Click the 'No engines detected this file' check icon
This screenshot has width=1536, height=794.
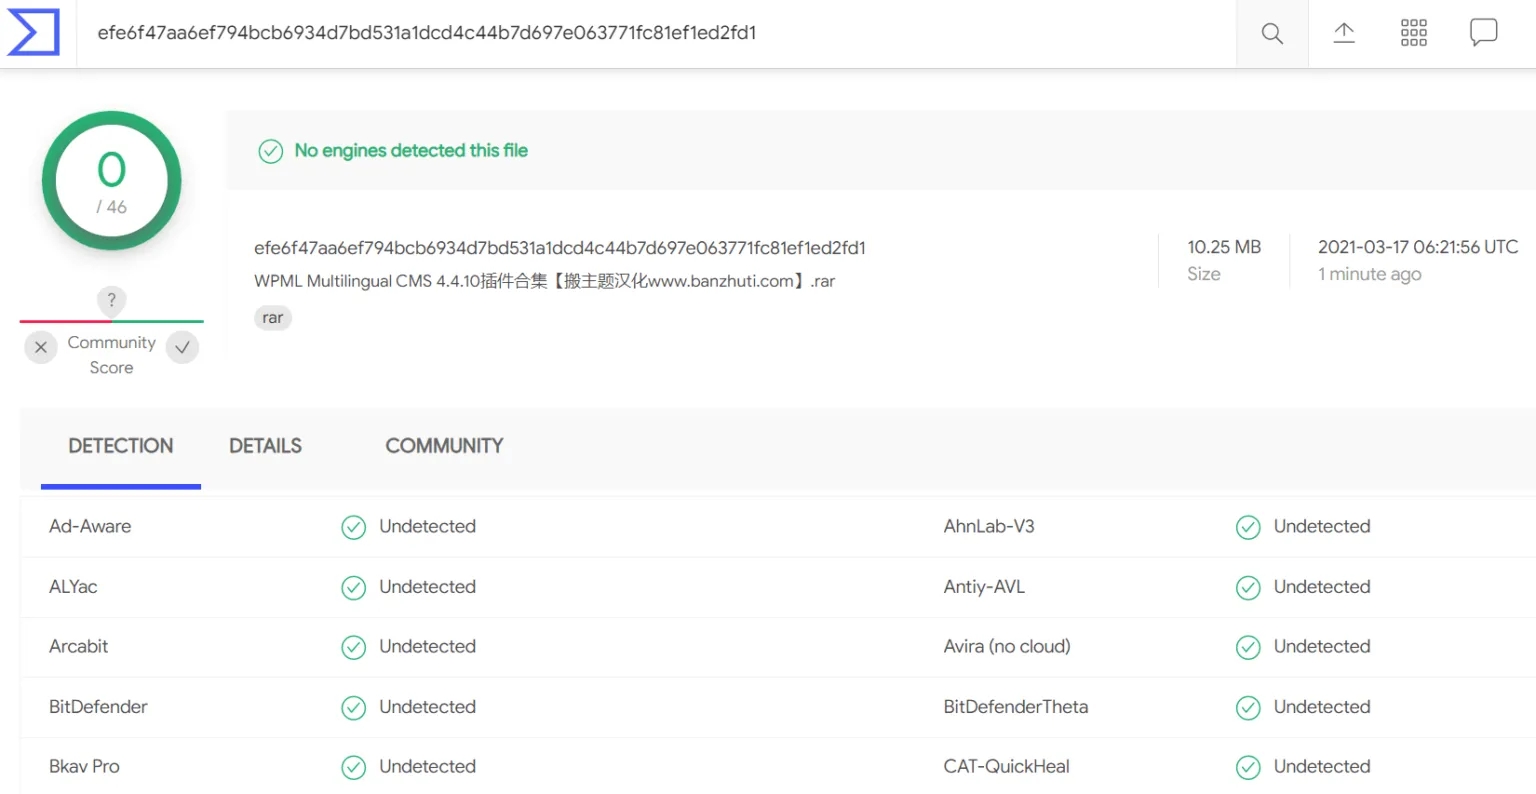tap(271, 151)
